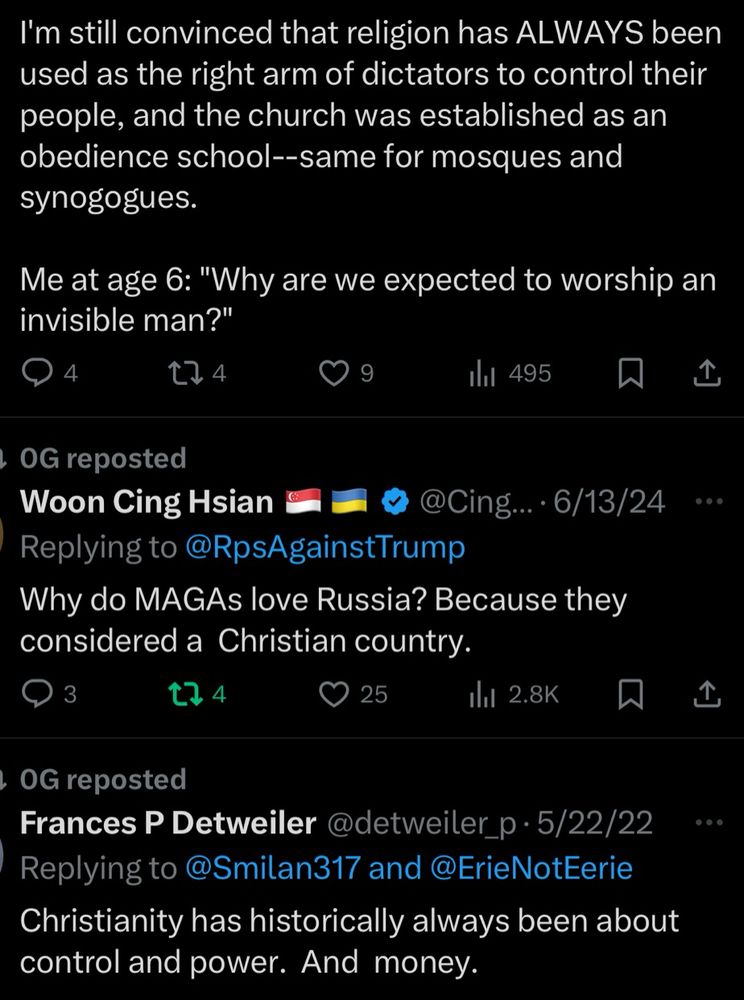Screen dimensions: 744x1000
Task: Open more options on Woon Cing Hsian's tweet
Action: (707, 501)
